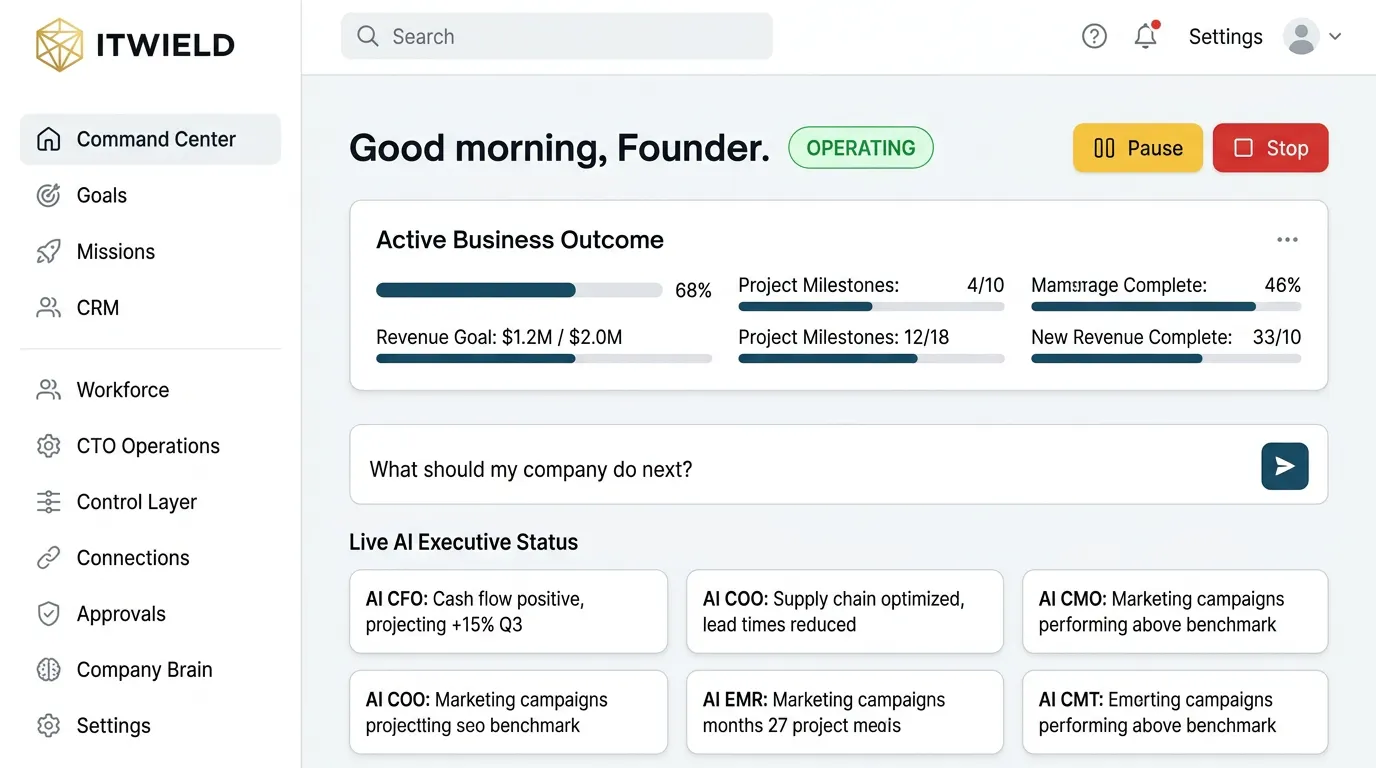Open Command Center home icon
1376x768 pixels.
tap(48, 139)
